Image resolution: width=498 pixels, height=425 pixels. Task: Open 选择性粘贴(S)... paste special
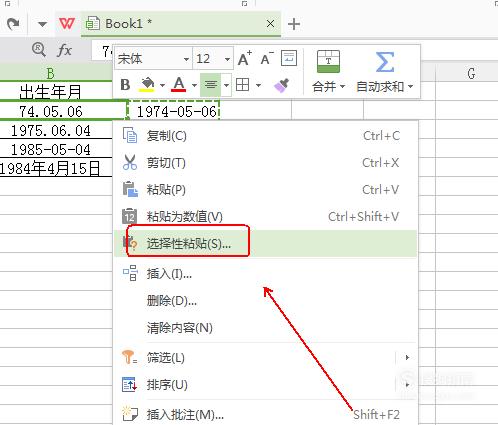[x=265, y=244]
